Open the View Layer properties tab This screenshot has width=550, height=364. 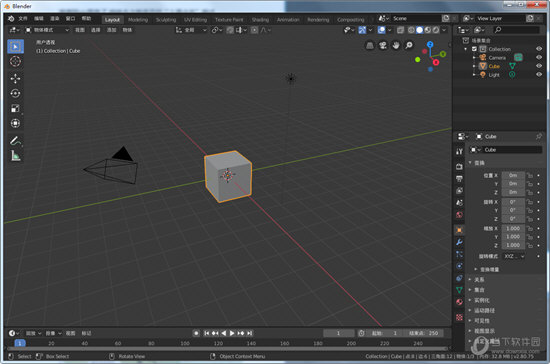click(x=459, y=191)
